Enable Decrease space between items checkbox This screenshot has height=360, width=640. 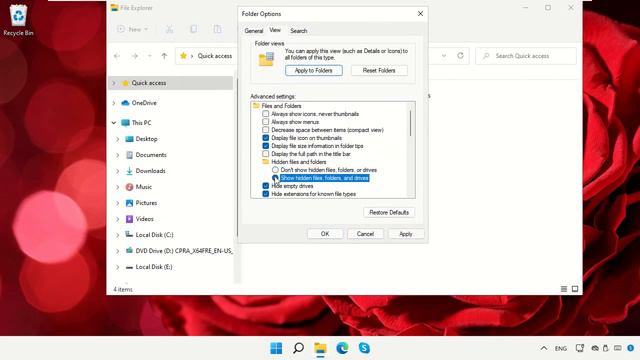(266, 130)
